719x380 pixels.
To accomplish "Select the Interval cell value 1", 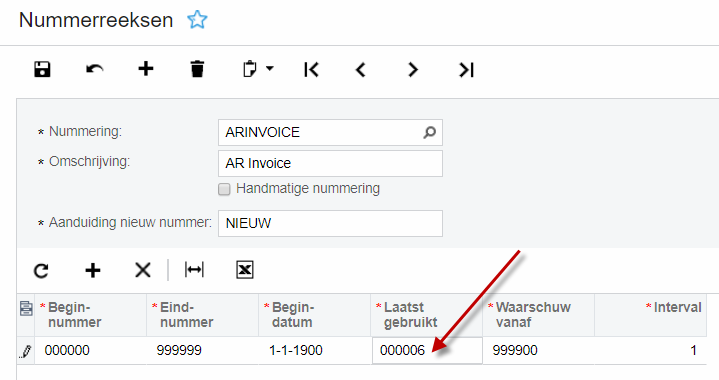I will coord(650,351).
